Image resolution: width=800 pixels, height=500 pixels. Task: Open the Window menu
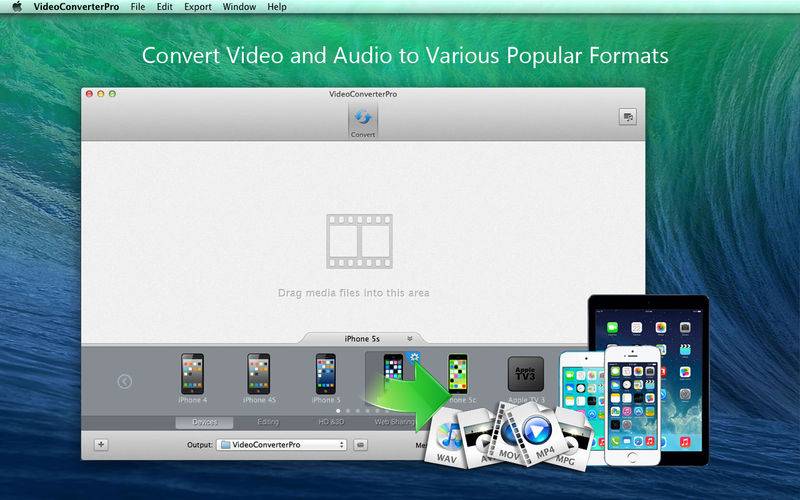click(x=239, y=7)
